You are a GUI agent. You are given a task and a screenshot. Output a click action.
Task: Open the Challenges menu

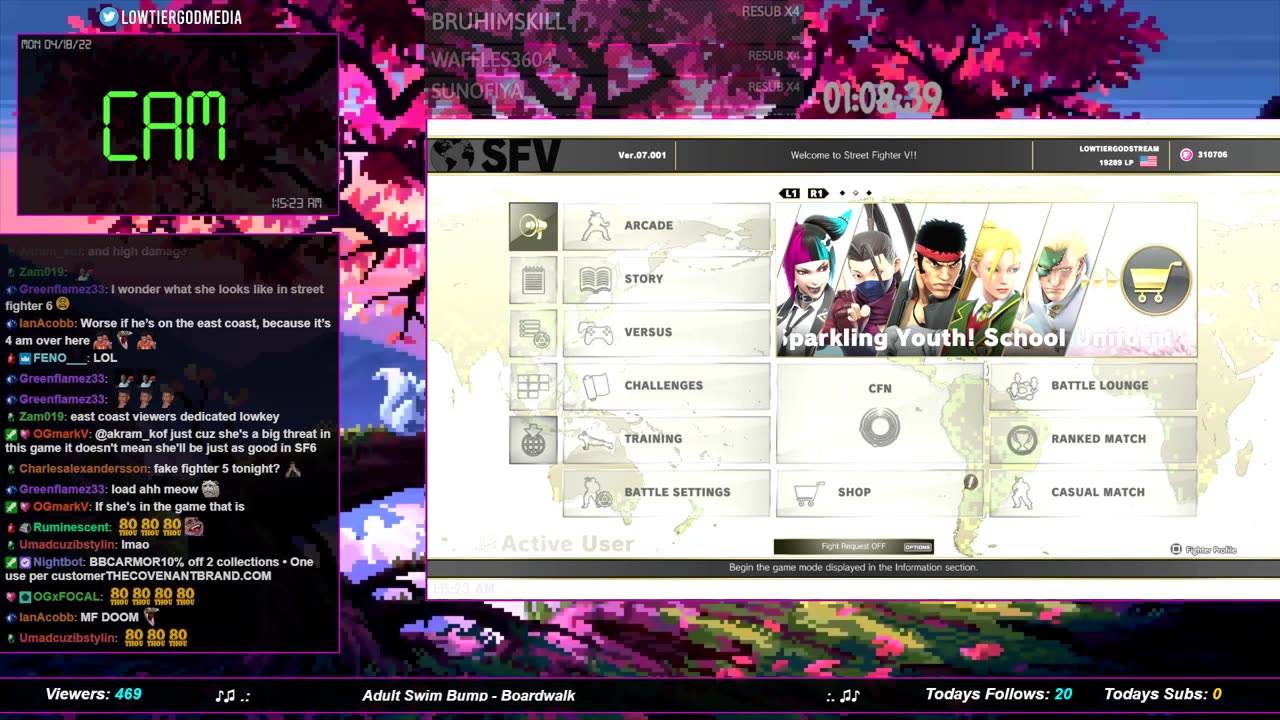pos(667,385)
